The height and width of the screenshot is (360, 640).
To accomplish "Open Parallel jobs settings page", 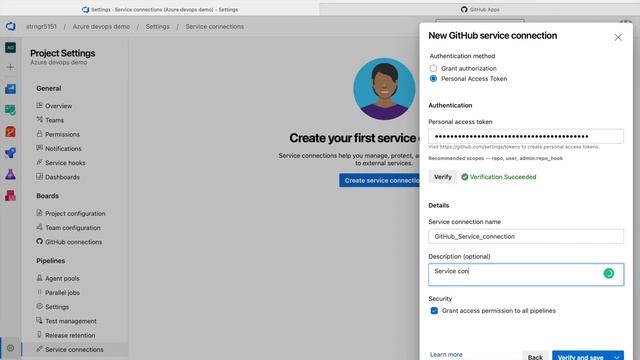I will (62, 293).
